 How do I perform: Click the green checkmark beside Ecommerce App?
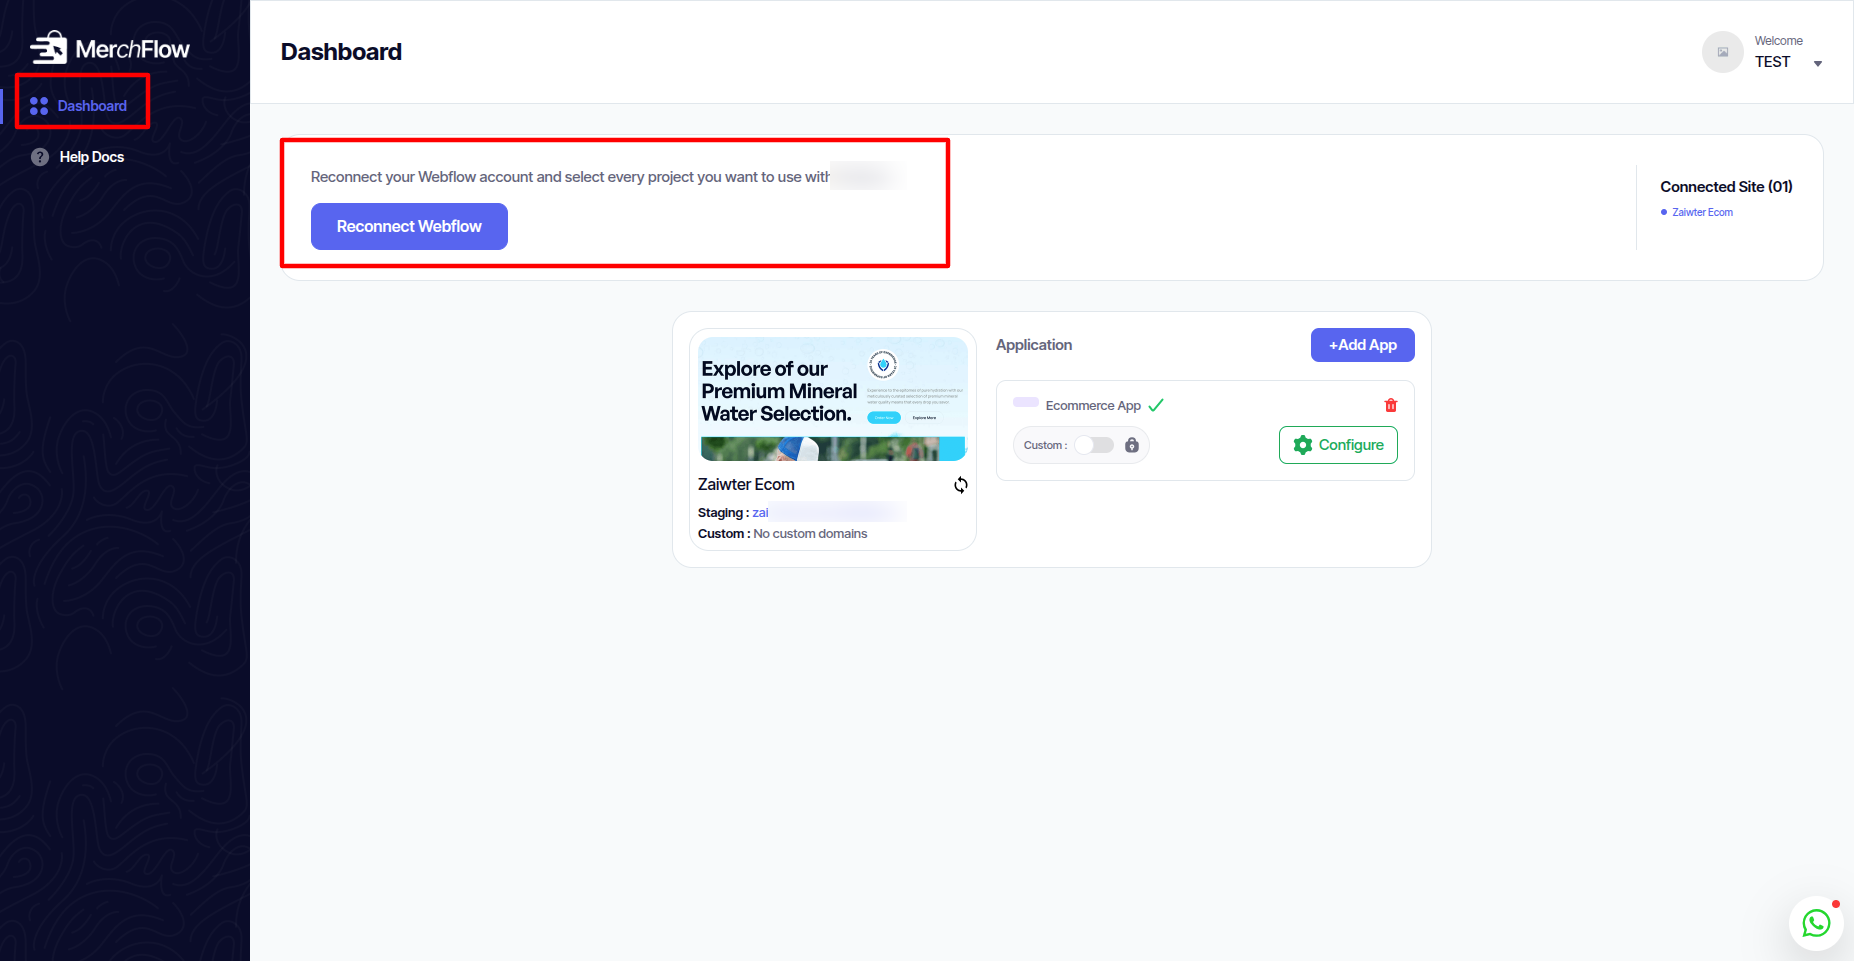[1156, 405]
